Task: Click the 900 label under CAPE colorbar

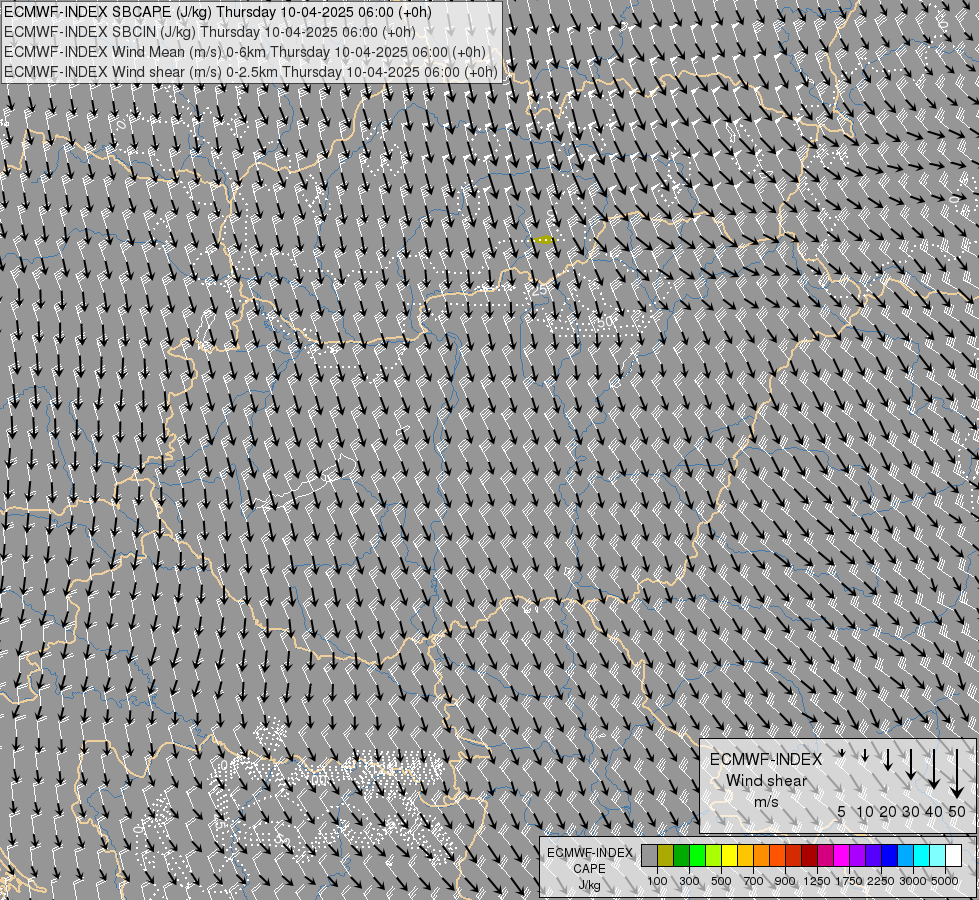Action: coord(785,881)
